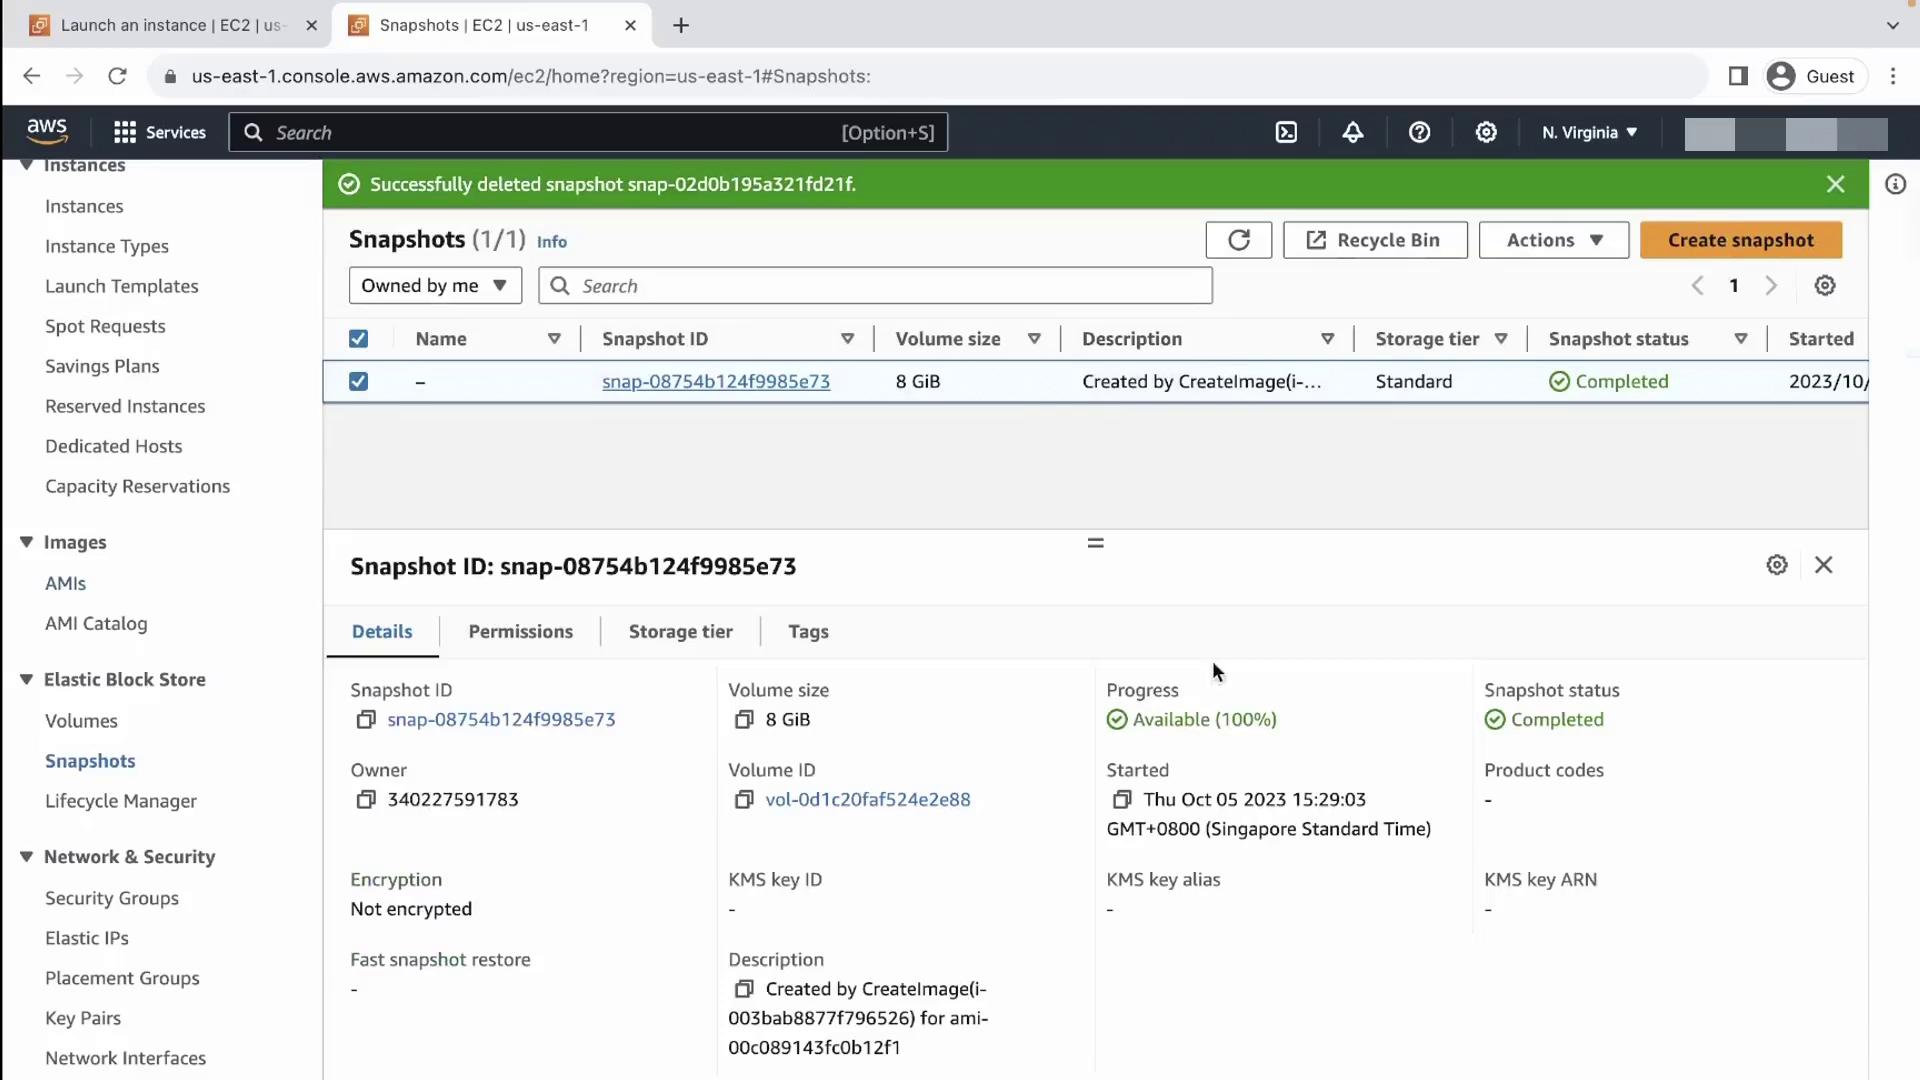Switch to the Permissions tab

click(520, 632)
